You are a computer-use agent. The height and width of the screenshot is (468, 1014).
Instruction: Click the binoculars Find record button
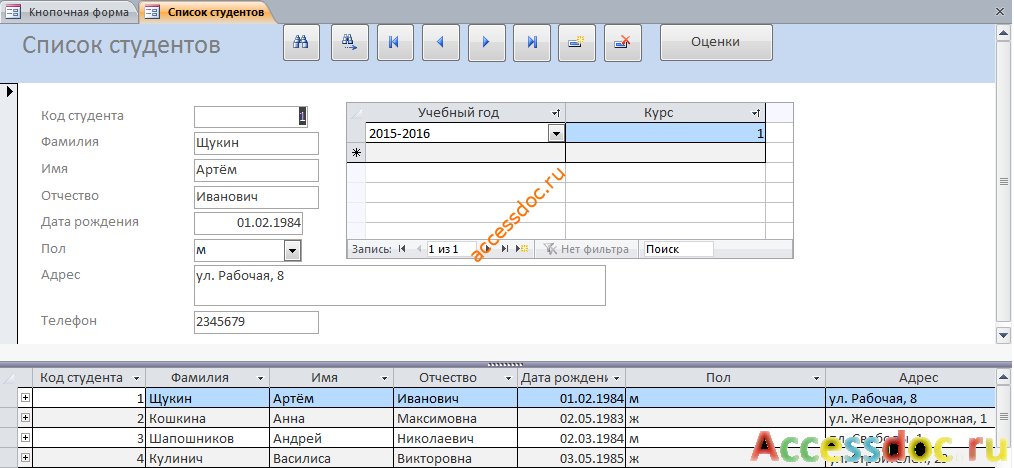pyautogui.click(x=301, y=43)
